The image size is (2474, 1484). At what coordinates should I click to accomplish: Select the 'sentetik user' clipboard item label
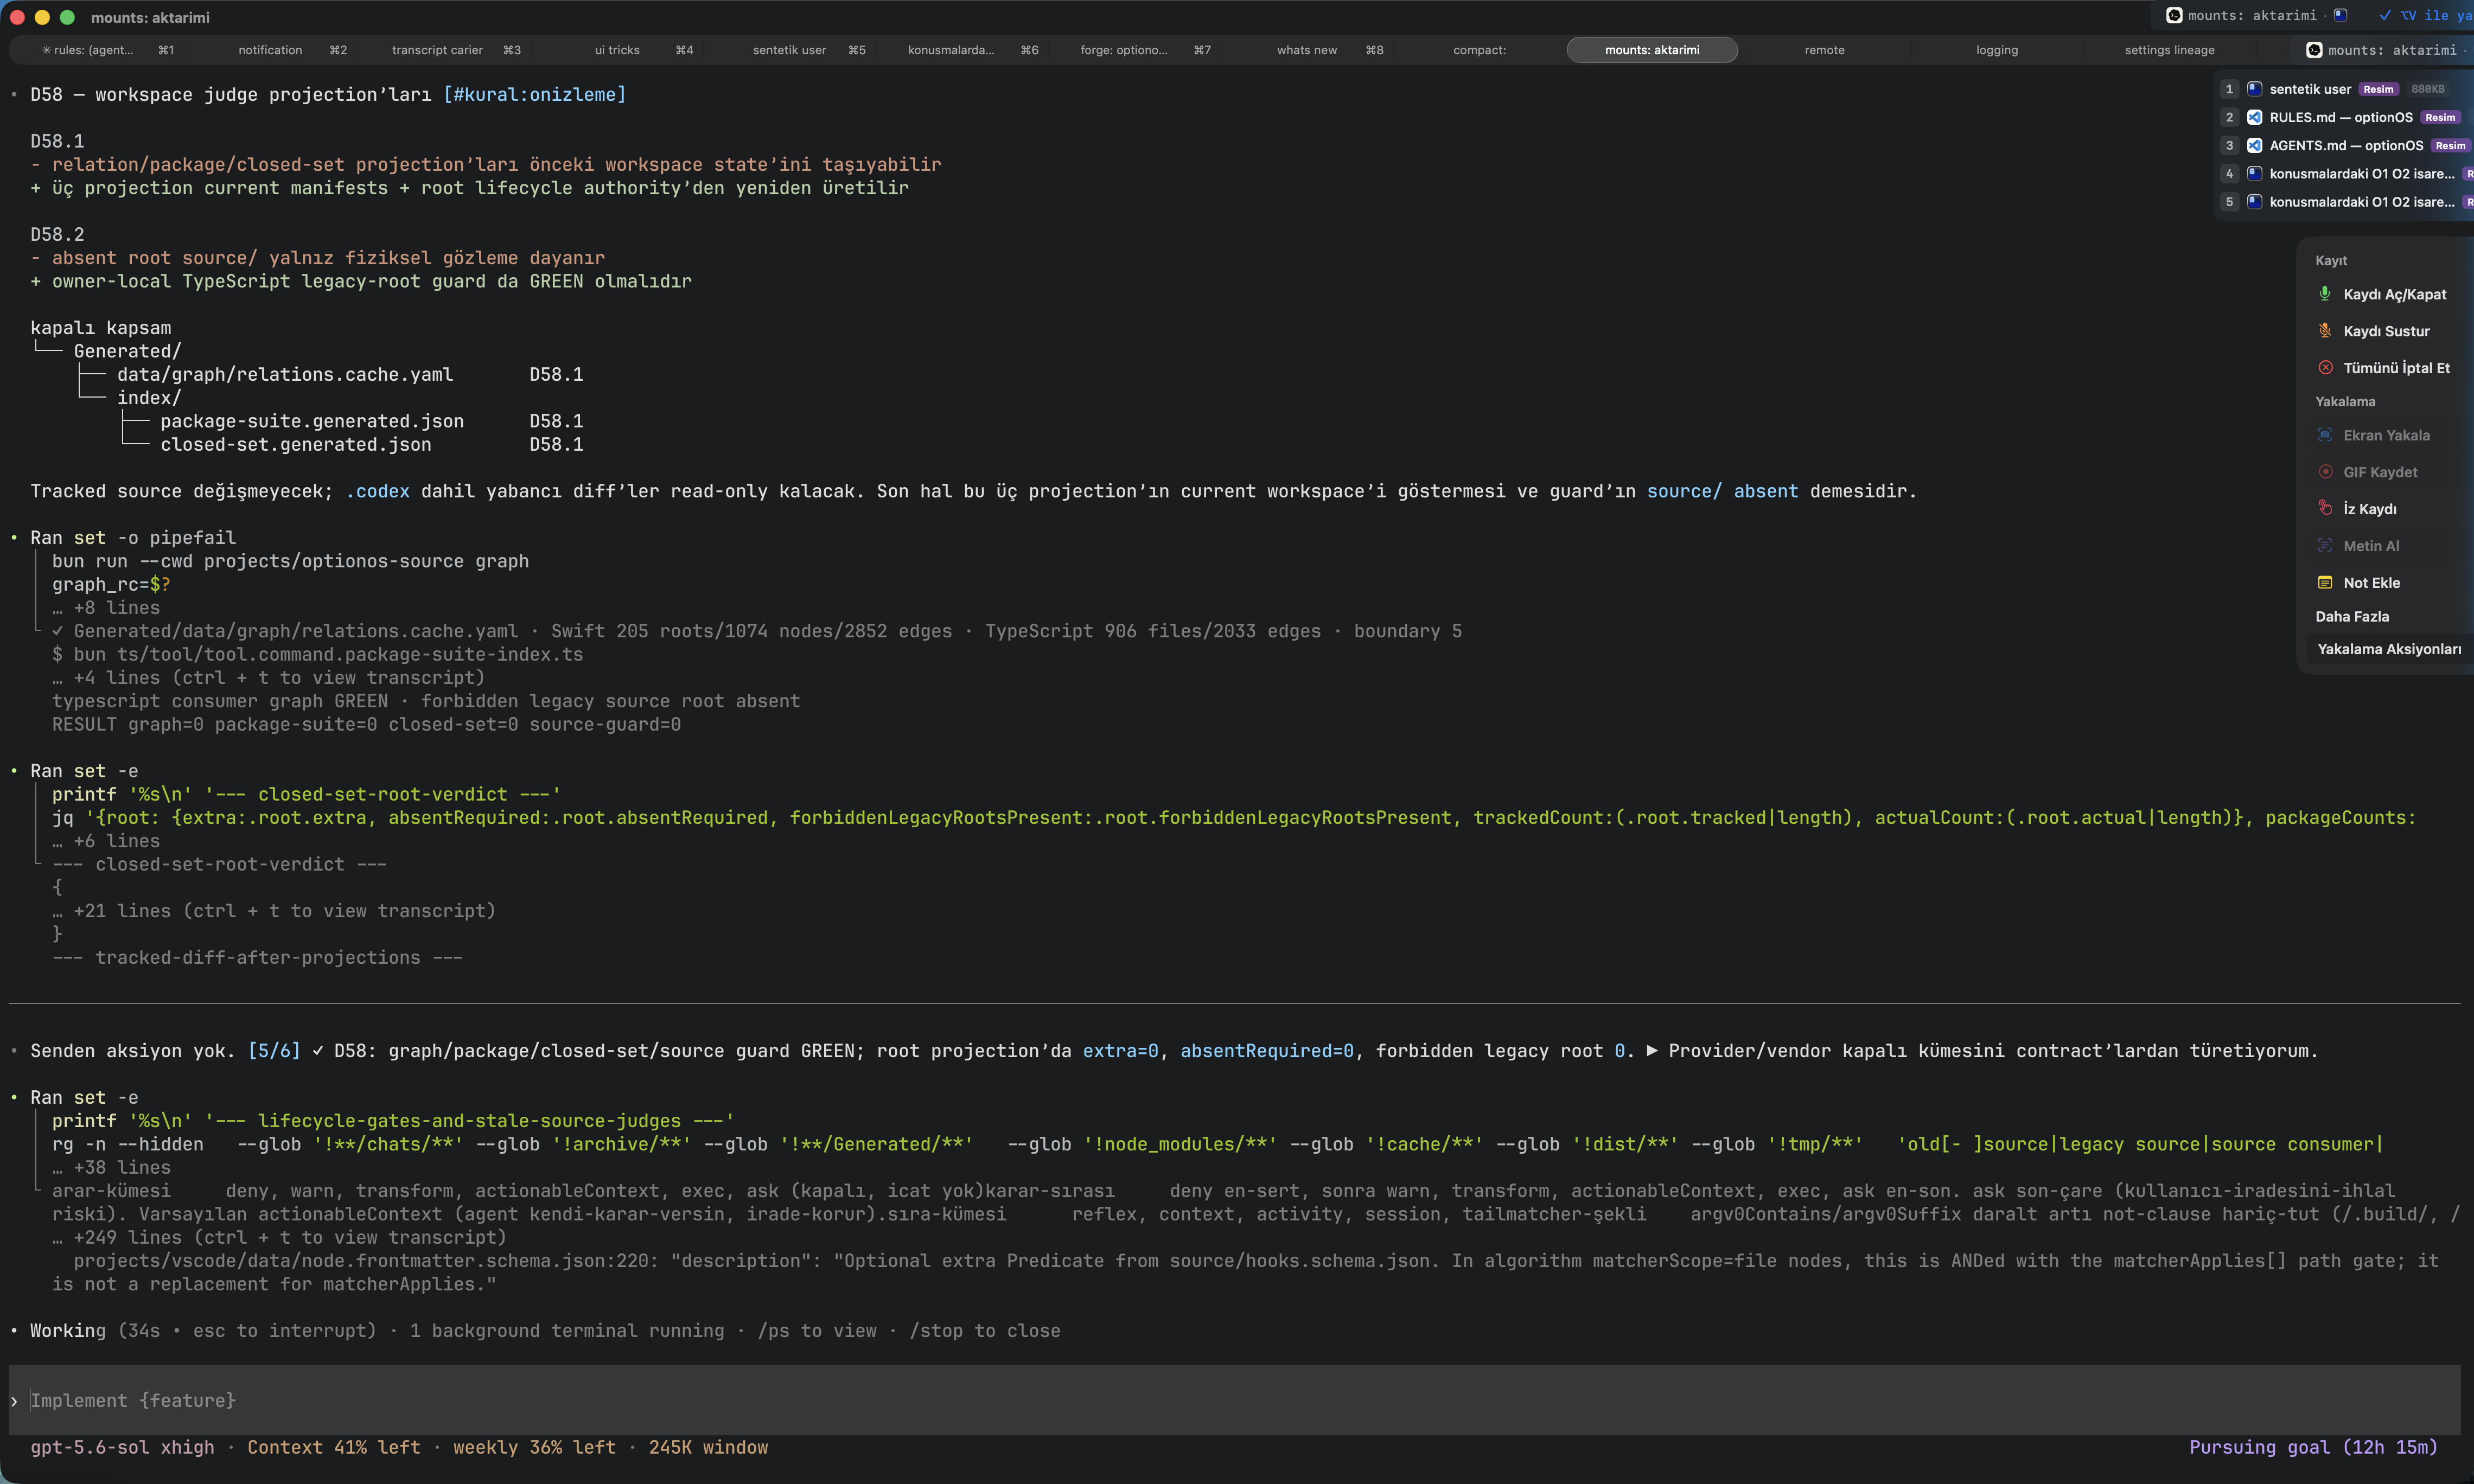(x=2310, y=89)
